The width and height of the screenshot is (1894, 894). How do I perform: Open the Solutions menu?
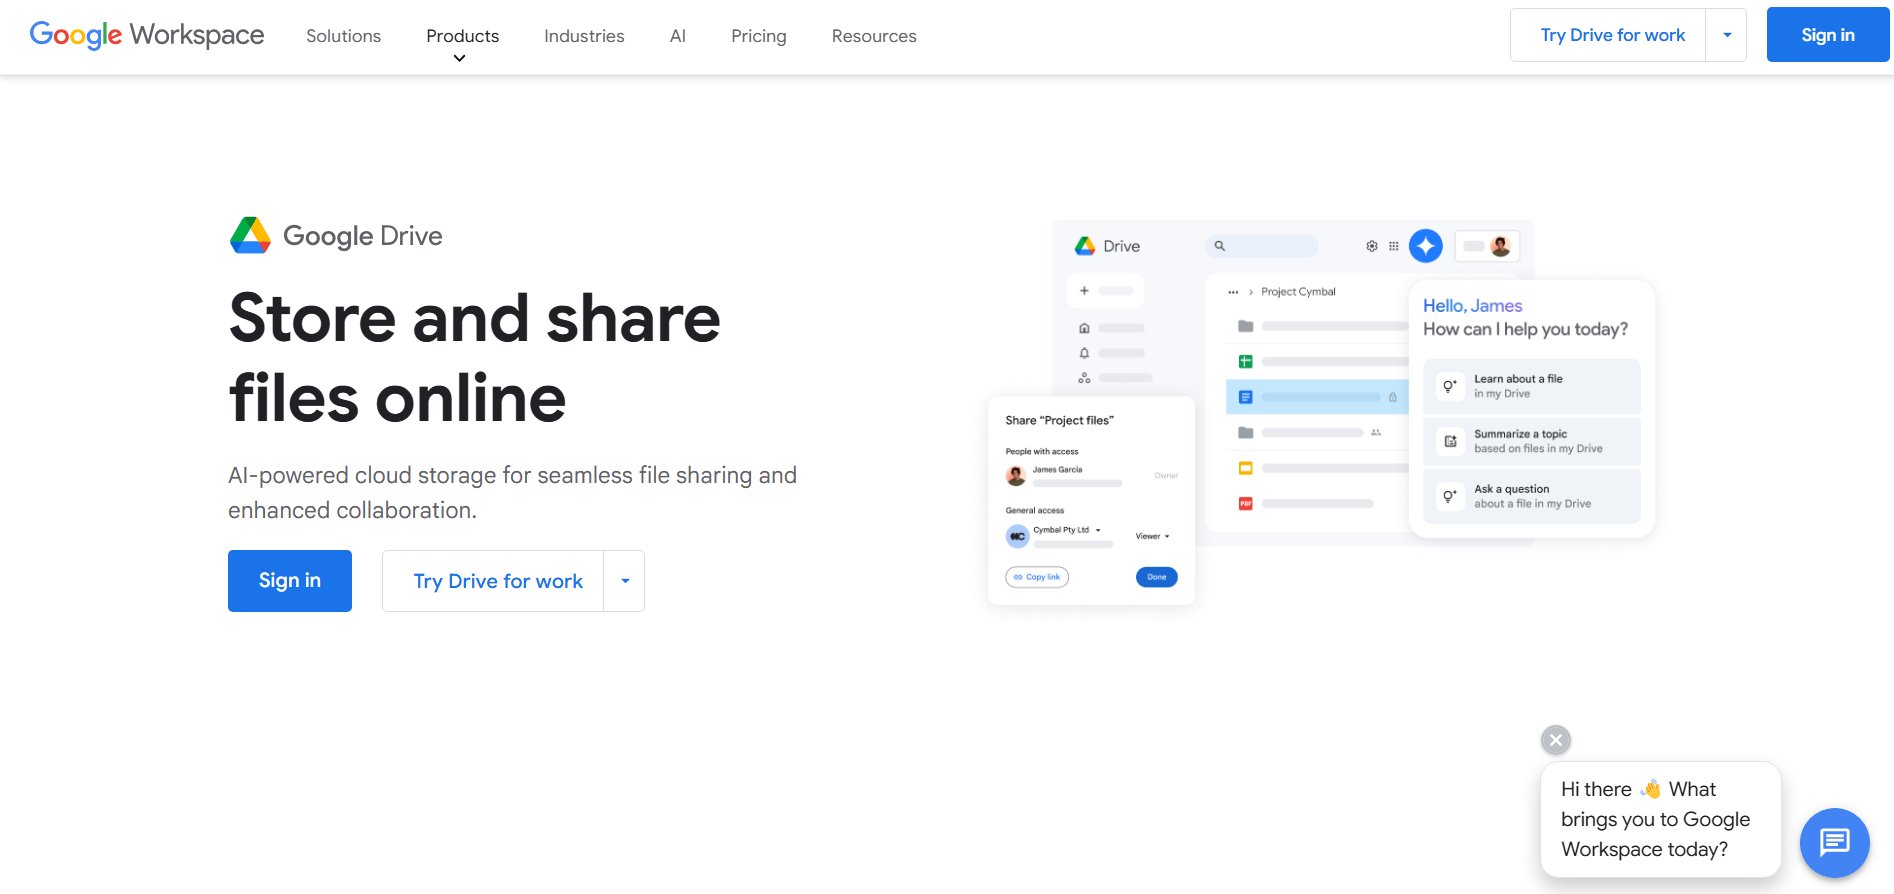(x=343, y=36)
